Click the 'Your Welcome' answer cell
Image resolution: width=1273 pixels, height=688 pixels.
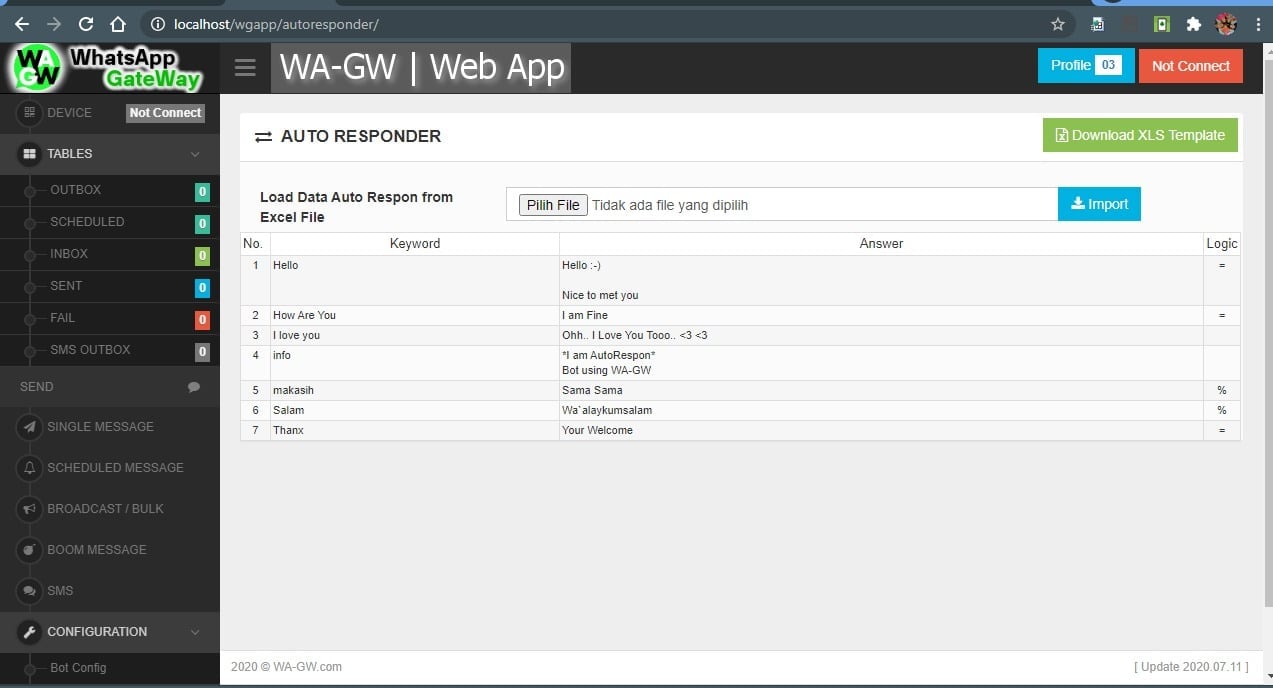point(881,430)
